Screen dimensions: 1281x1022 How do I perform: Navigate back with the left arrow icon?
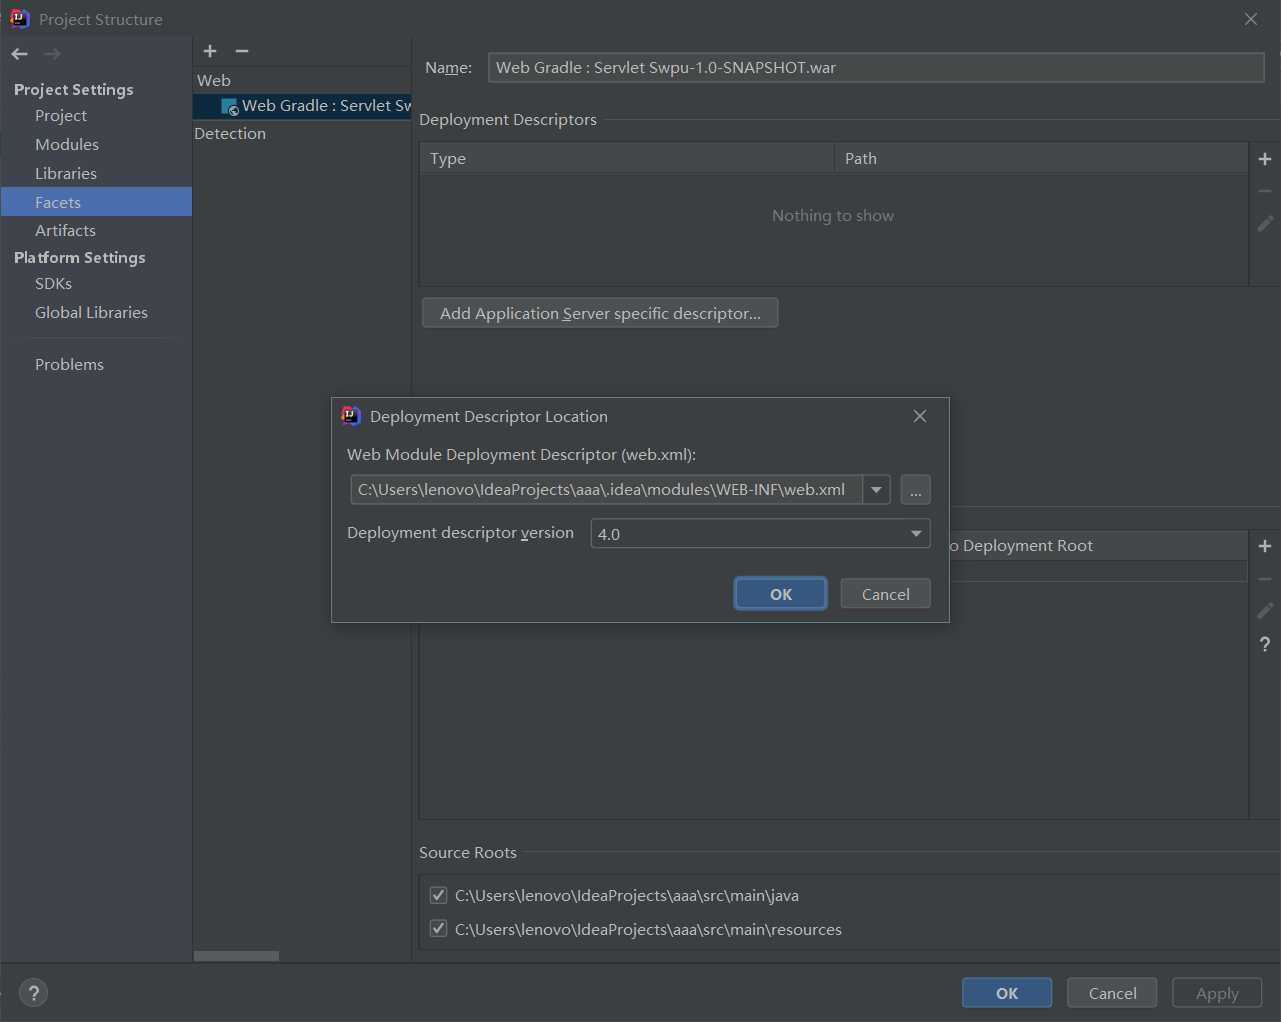tap(19, 54)
